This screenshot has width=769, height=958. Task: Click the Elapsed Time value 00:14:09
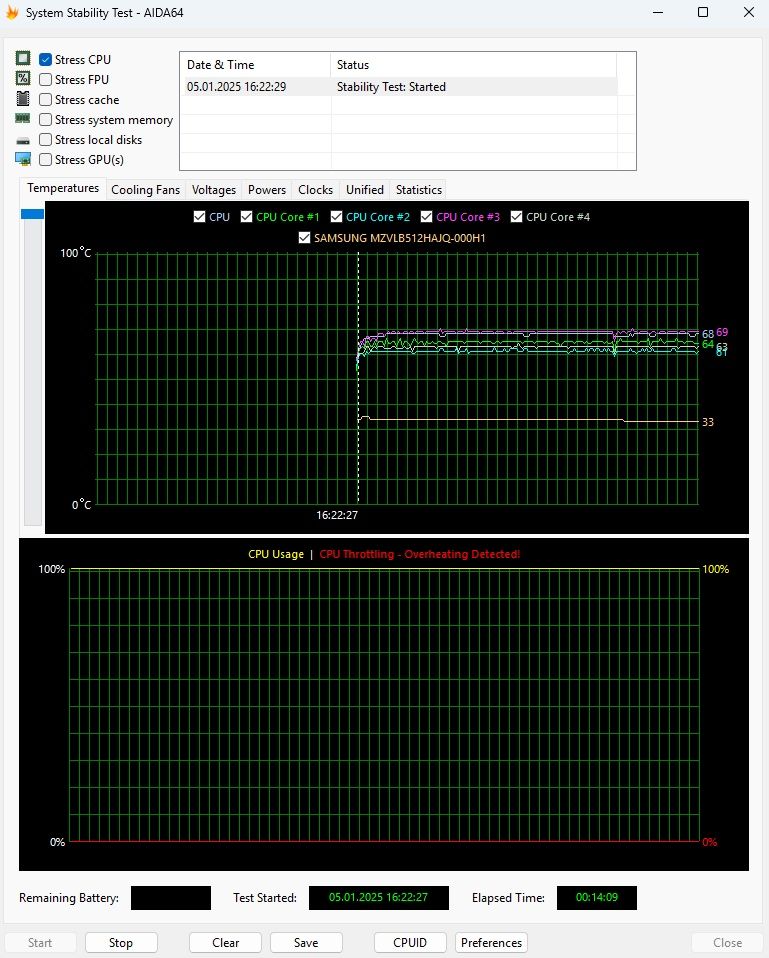point(597,898)
